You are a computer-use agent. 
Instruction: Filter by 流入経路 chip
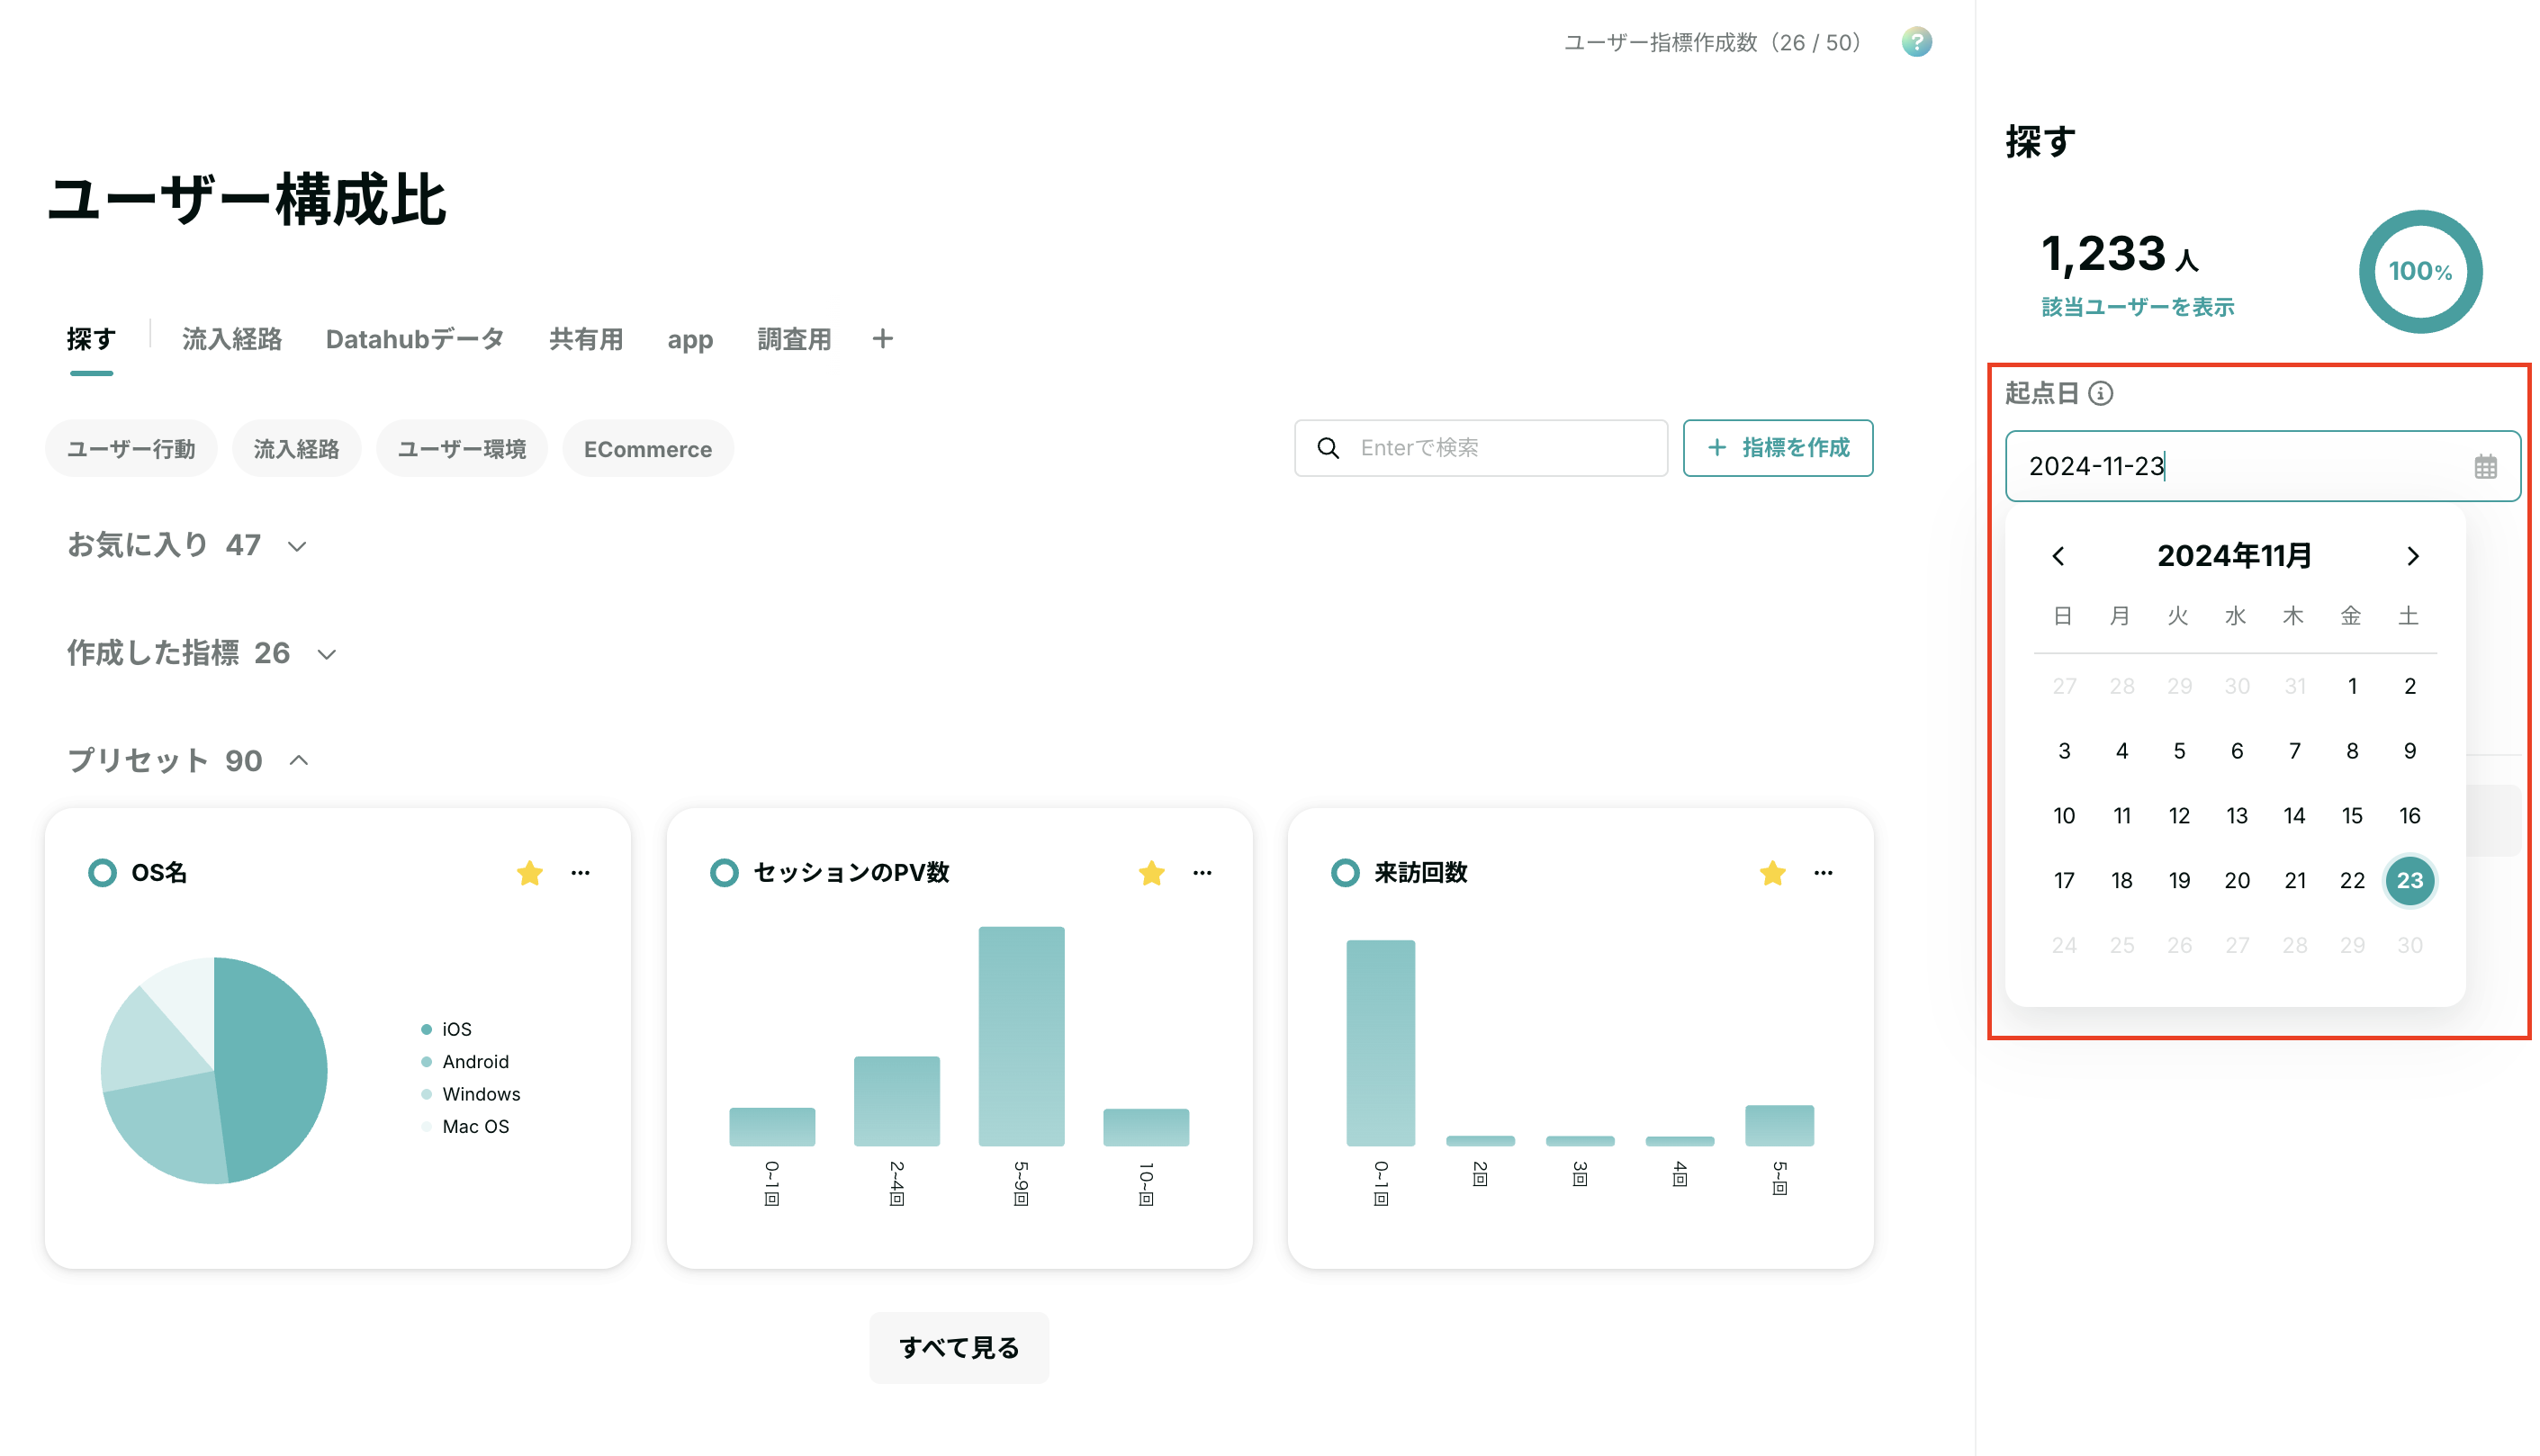tap(296, 449)
